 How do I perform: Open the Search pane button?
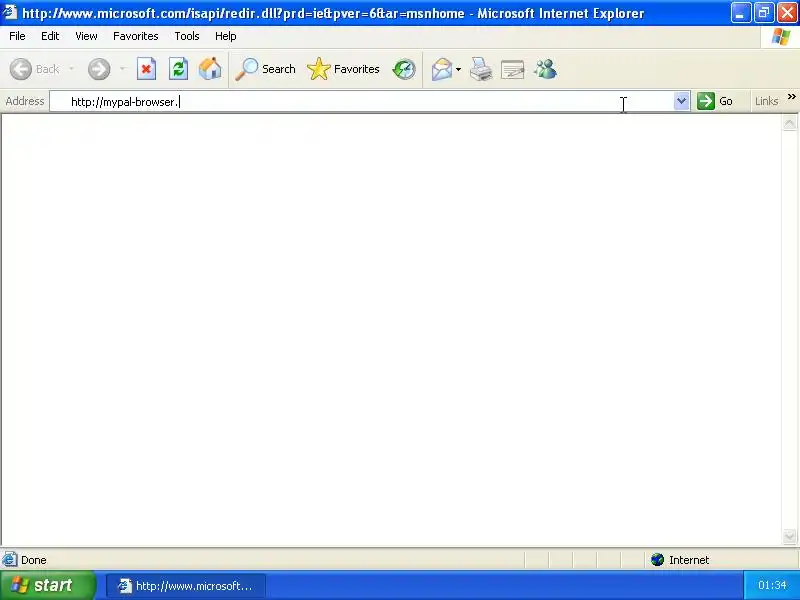265,69
